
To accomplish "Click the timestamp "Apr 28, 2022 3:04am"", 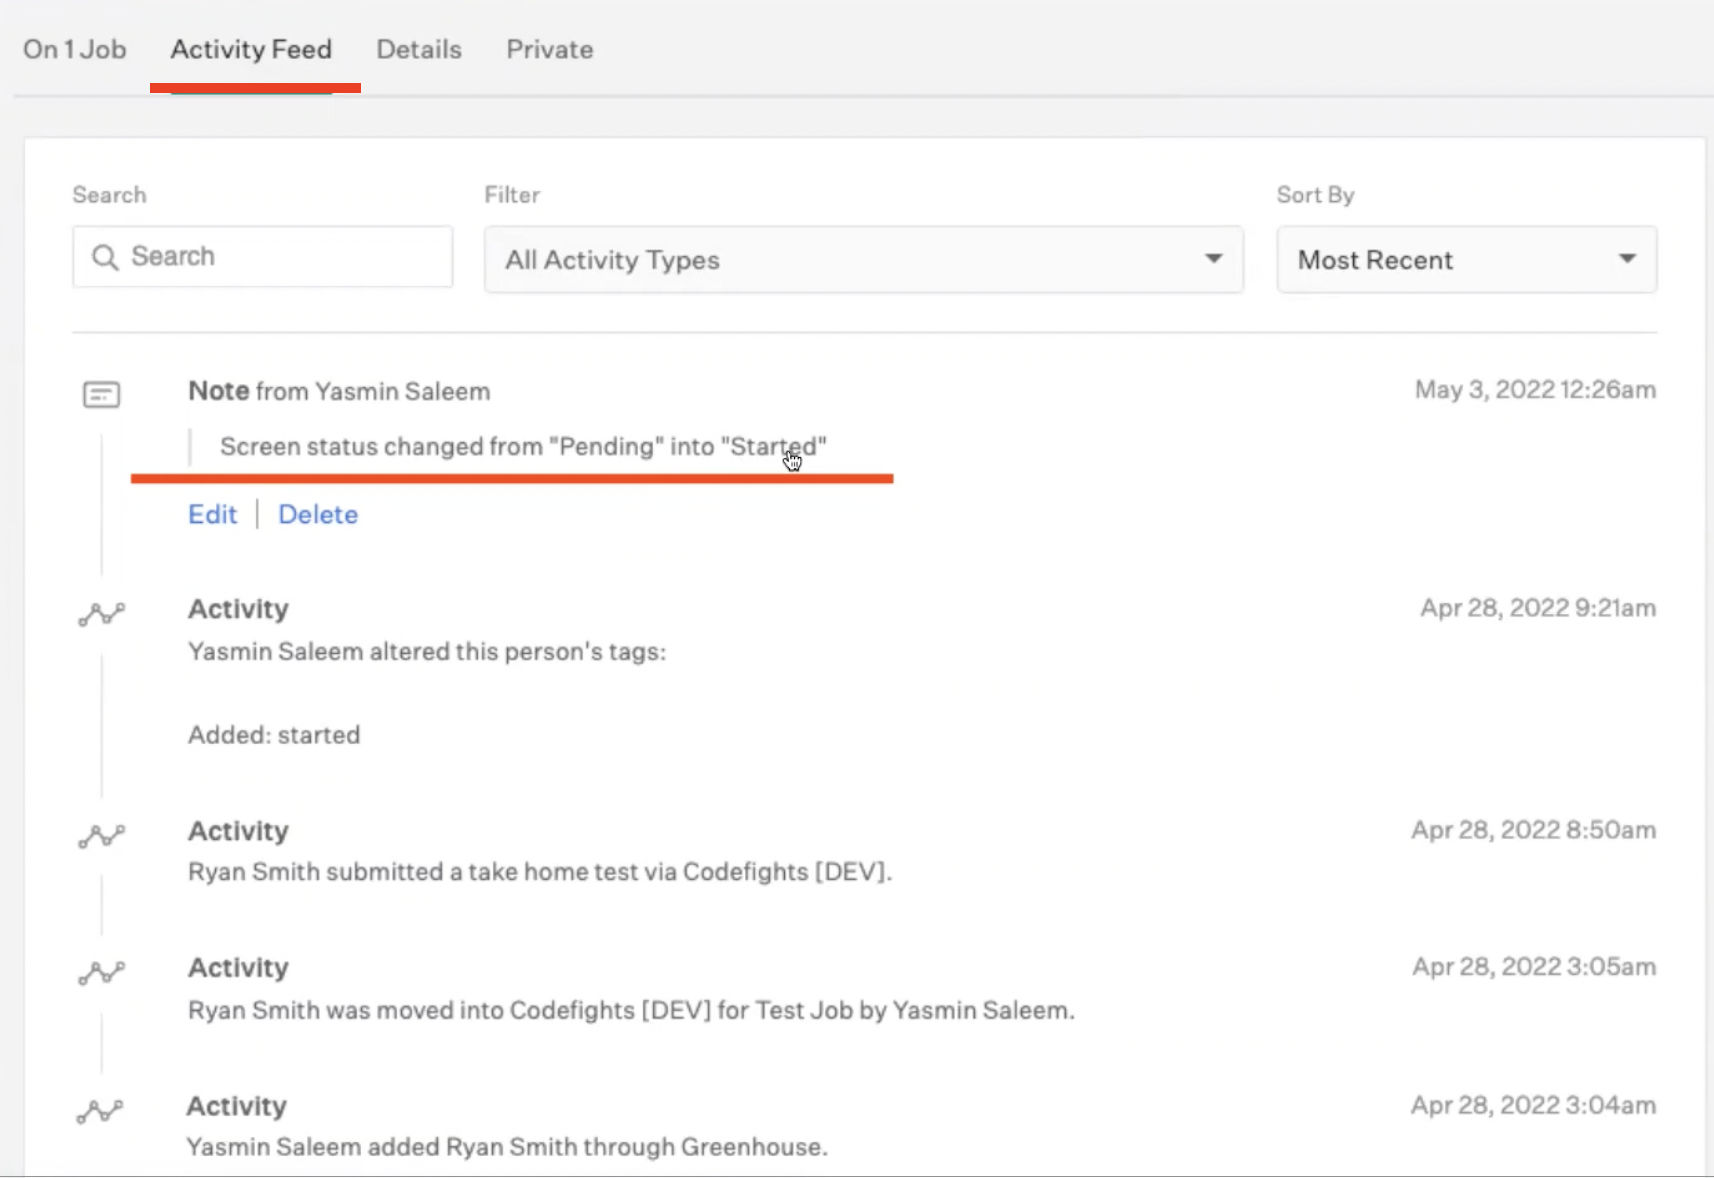I will pos(1534,1105).
